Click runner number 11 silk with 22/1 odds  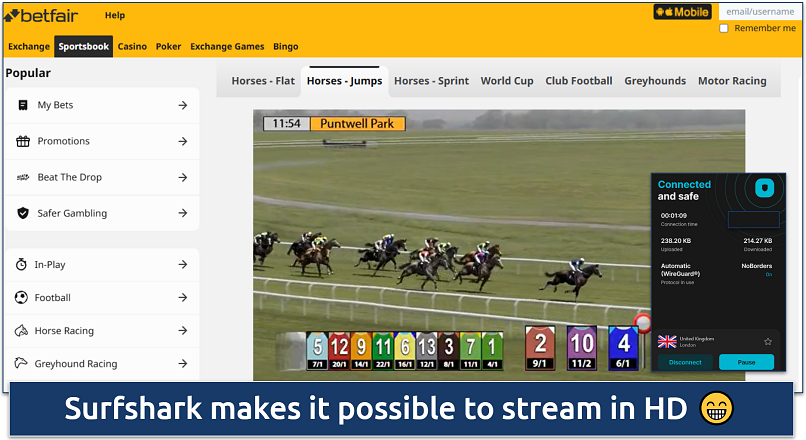coord(383,351)
